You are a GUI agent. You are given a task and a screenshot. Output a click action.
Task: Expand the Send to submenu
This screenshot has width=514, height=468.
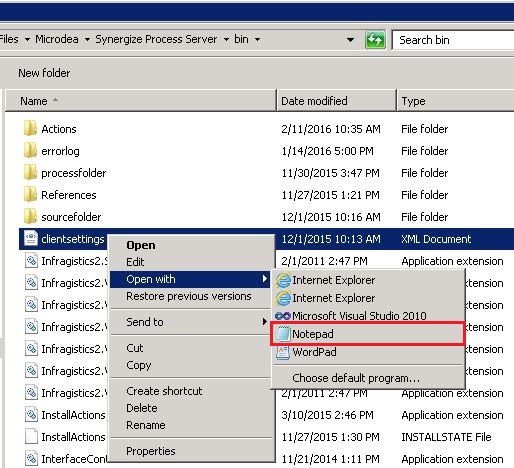[x=190, y=322]
